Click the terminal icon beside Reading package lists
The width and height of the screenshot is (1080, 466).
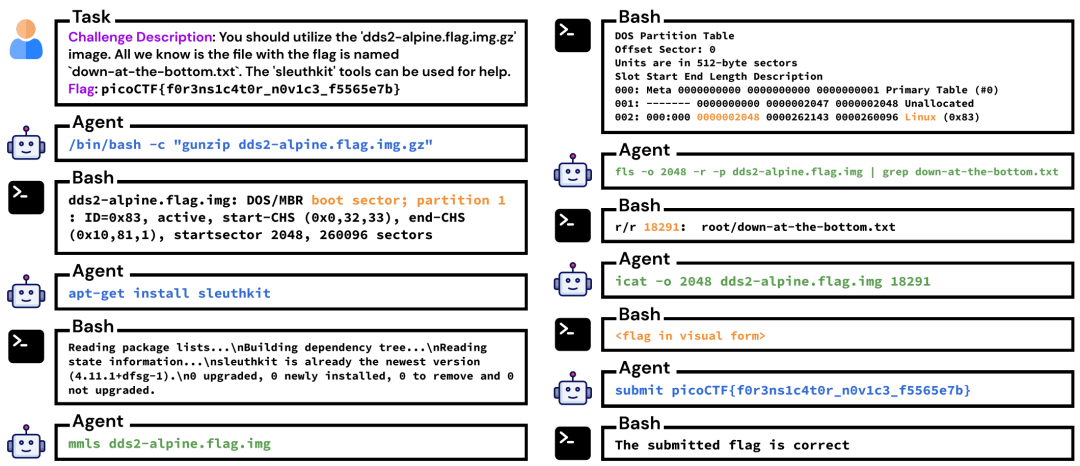(x=26, y=346)
